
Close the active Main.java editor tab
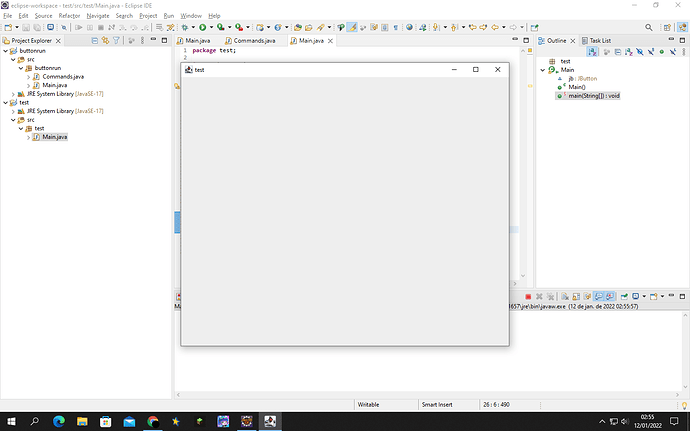point(330,41)
